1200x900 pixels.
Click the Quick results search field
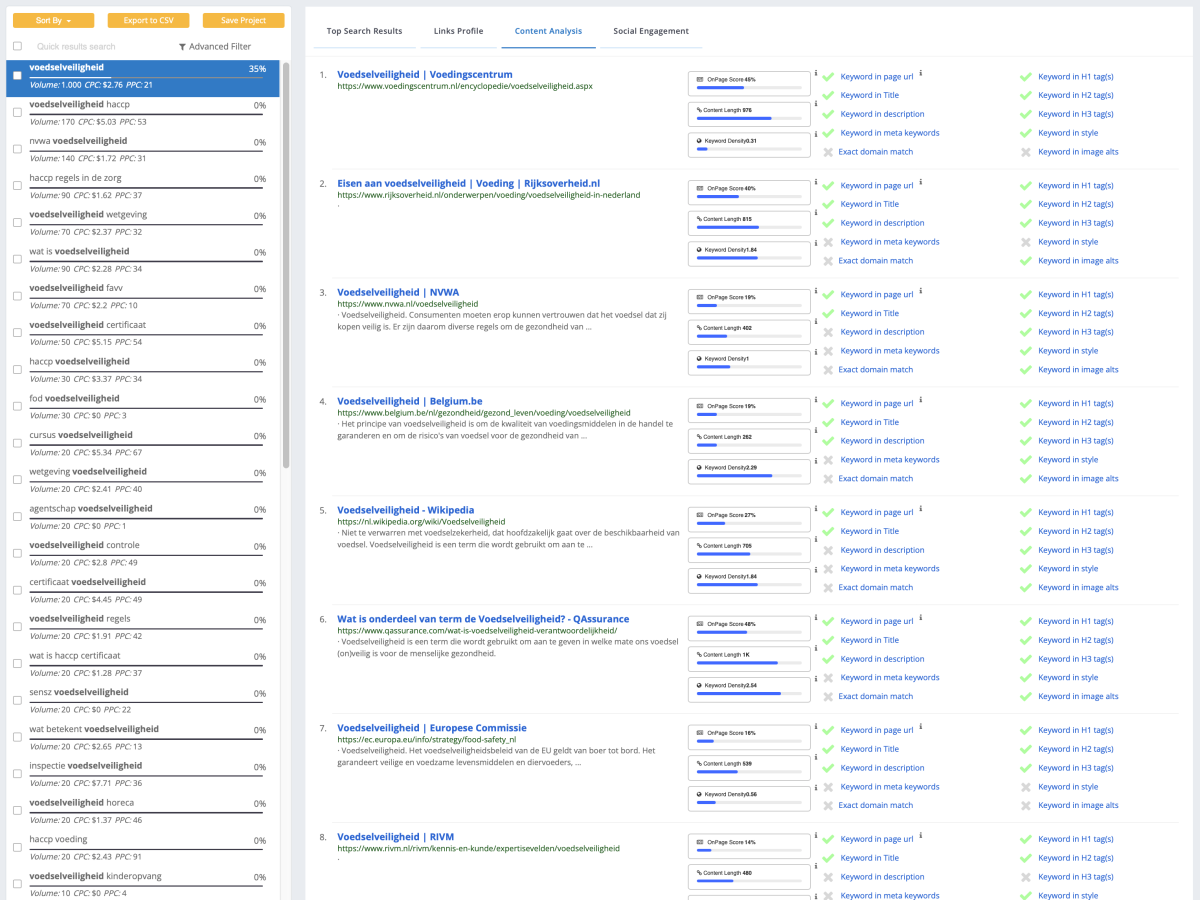[x=90, y=47]
